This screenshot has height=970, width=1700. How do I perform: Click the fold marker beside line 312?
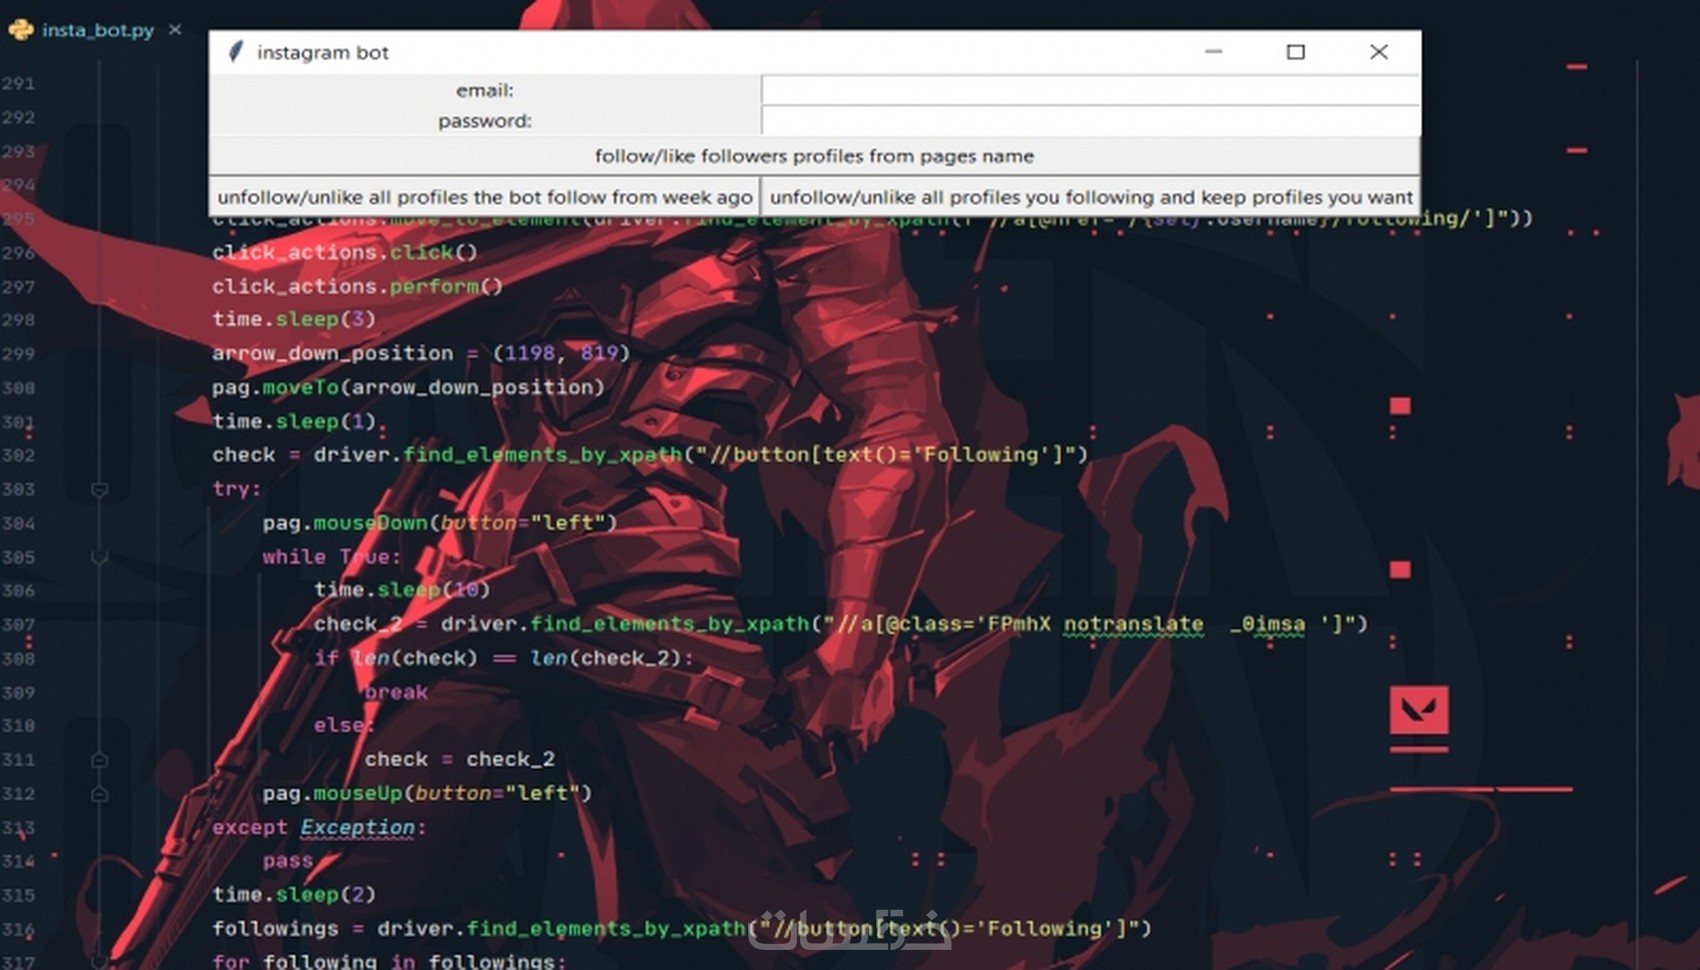[99, 794]
